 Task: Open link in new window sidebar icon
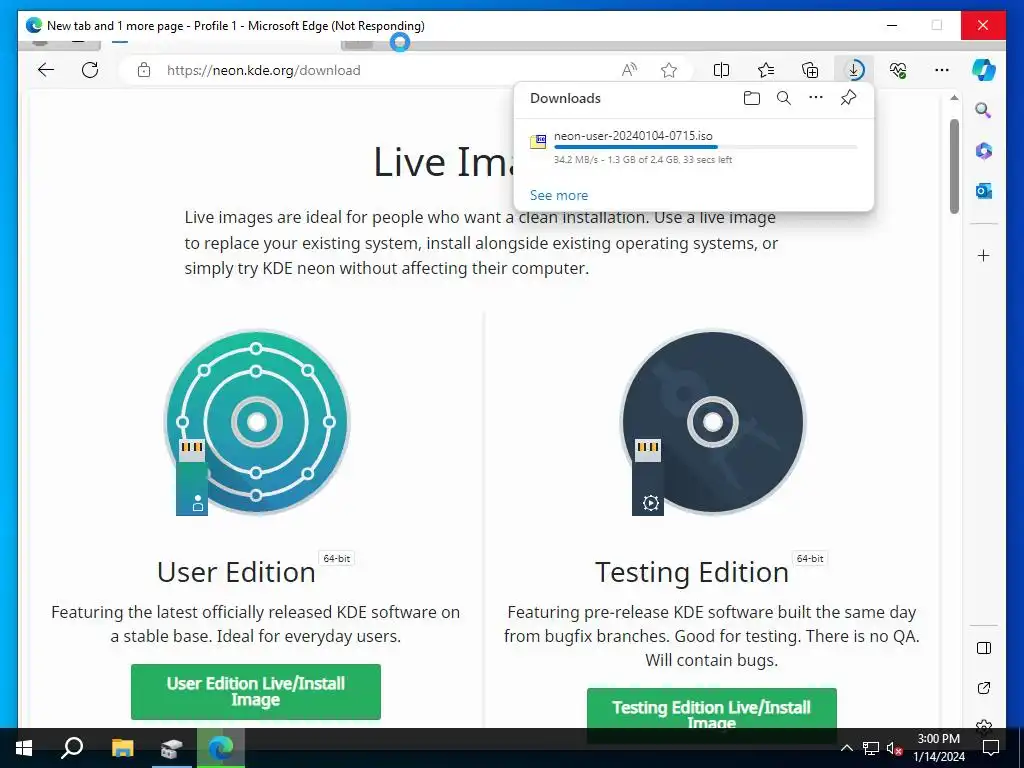pos(984,688)
